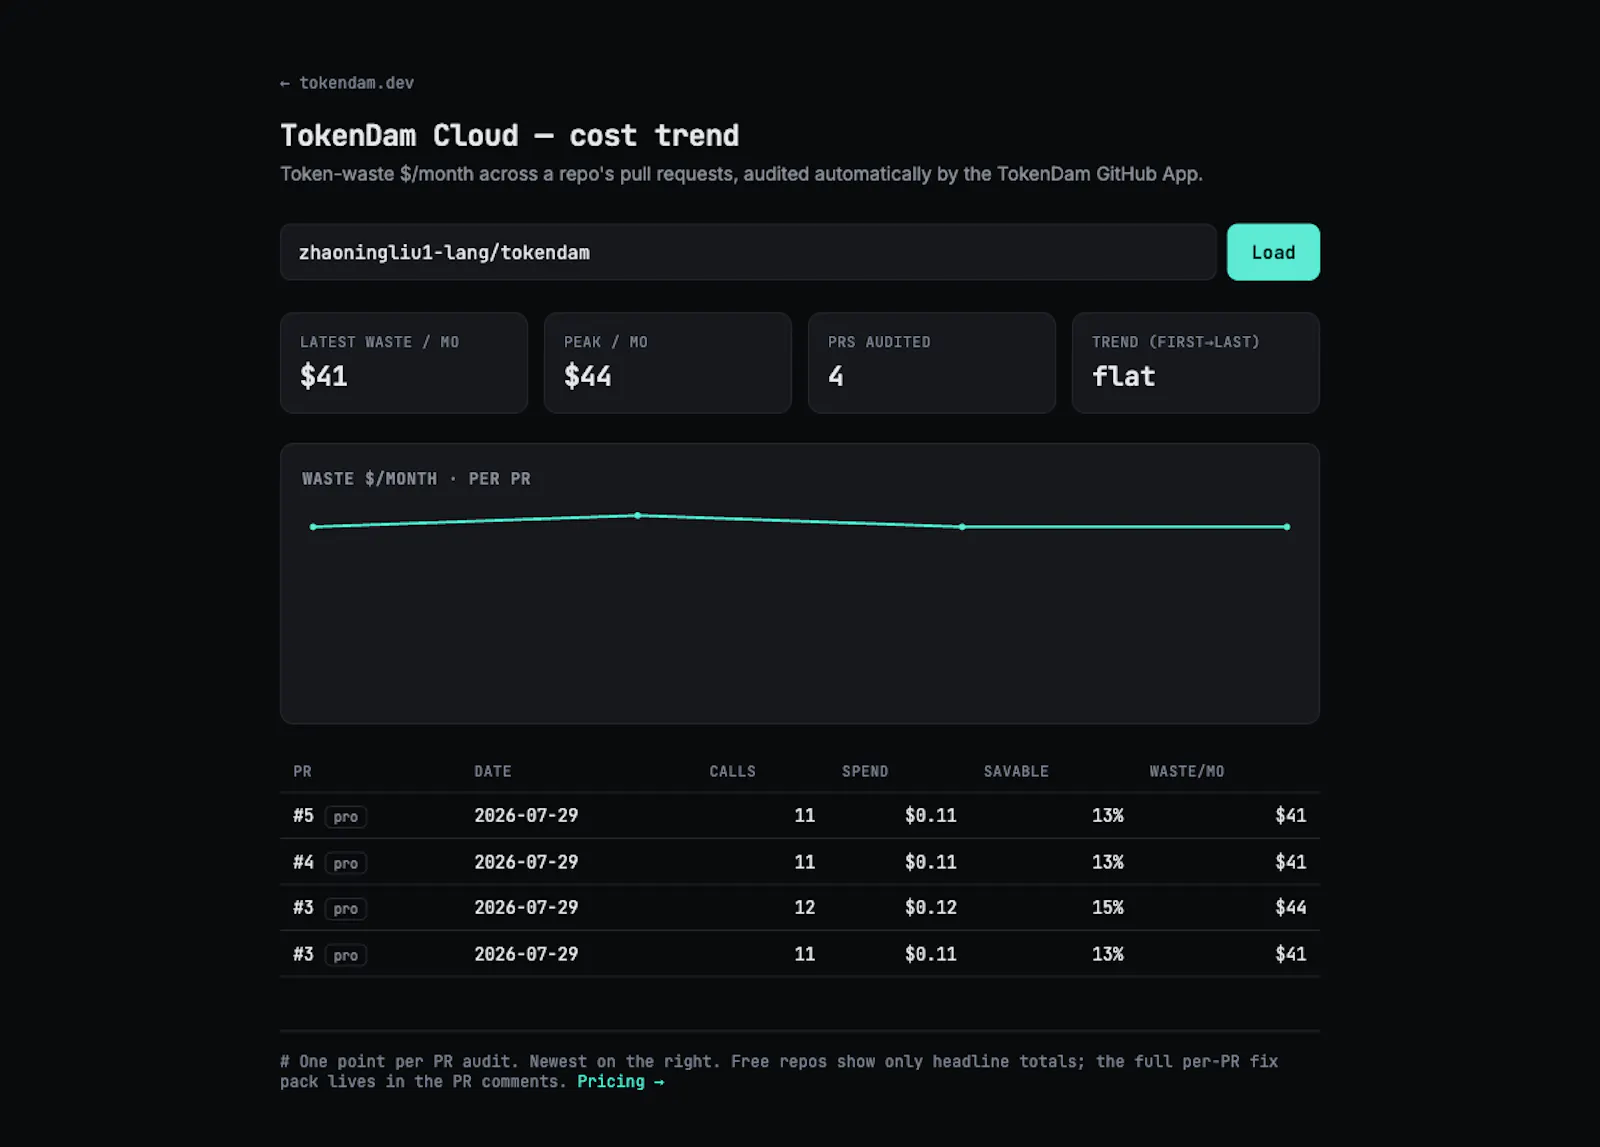Click the peak data point on chart
This screenshot has height=1147, width=1600.
638,516
